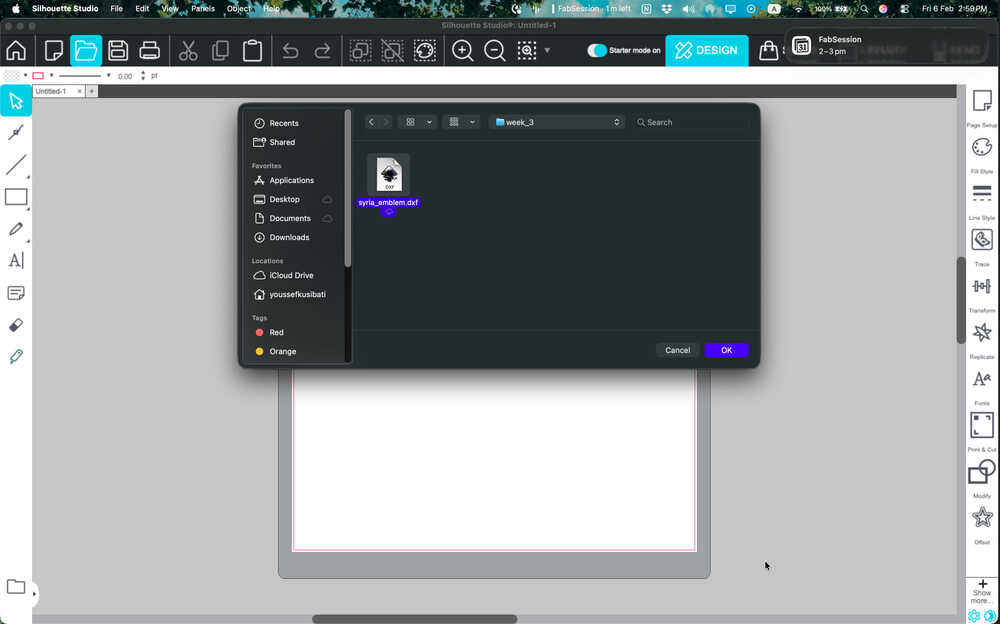The height and width of the screenshot is (624, 1000).
Task: Open the File menu
Action: point(116,9)
